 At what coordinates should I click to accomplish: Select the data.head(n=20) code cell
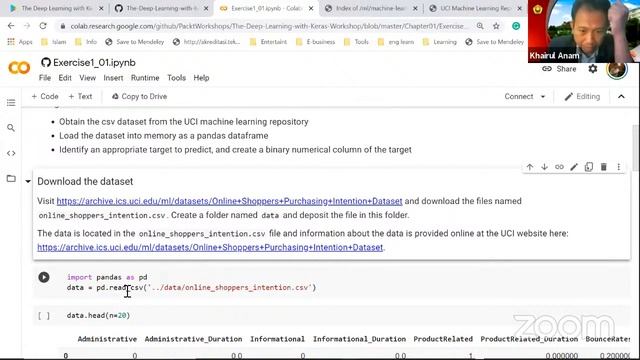331,316
